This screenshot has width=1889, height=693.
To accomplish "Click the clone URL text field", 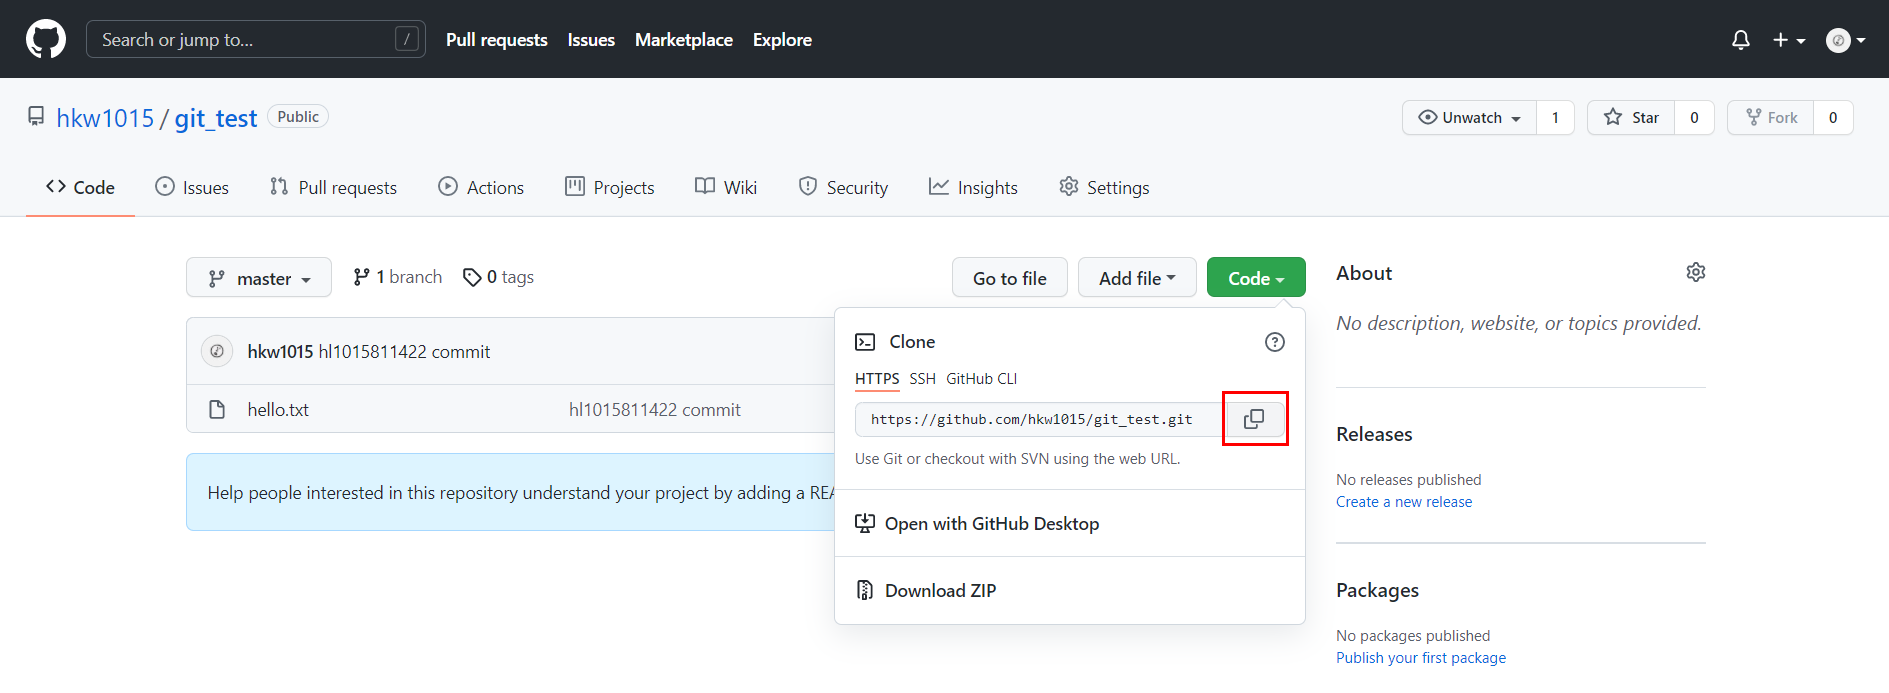I will (1037, 420).
